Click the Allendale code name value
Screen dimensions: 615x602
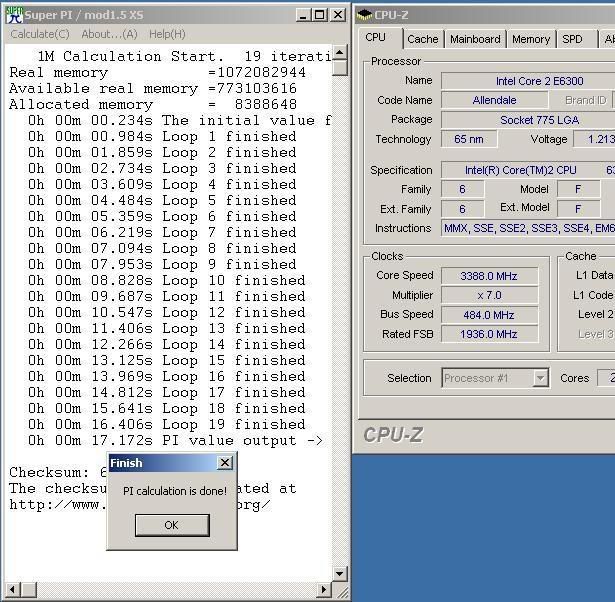494,100
